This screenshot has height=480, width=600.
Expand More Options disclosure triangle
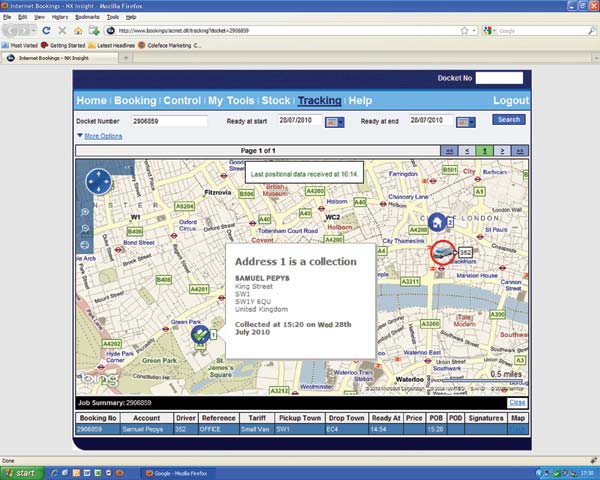tap(80, 136)
